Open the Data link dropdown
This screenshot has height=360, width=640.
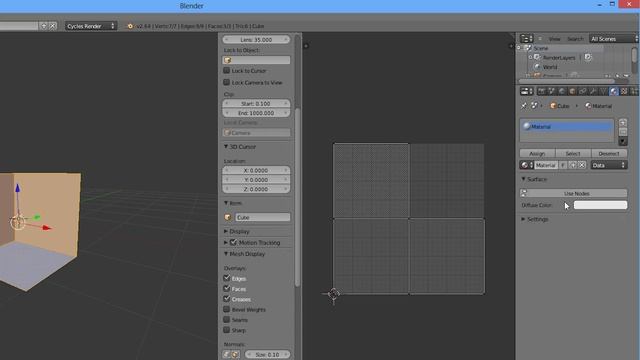[609, 165]
